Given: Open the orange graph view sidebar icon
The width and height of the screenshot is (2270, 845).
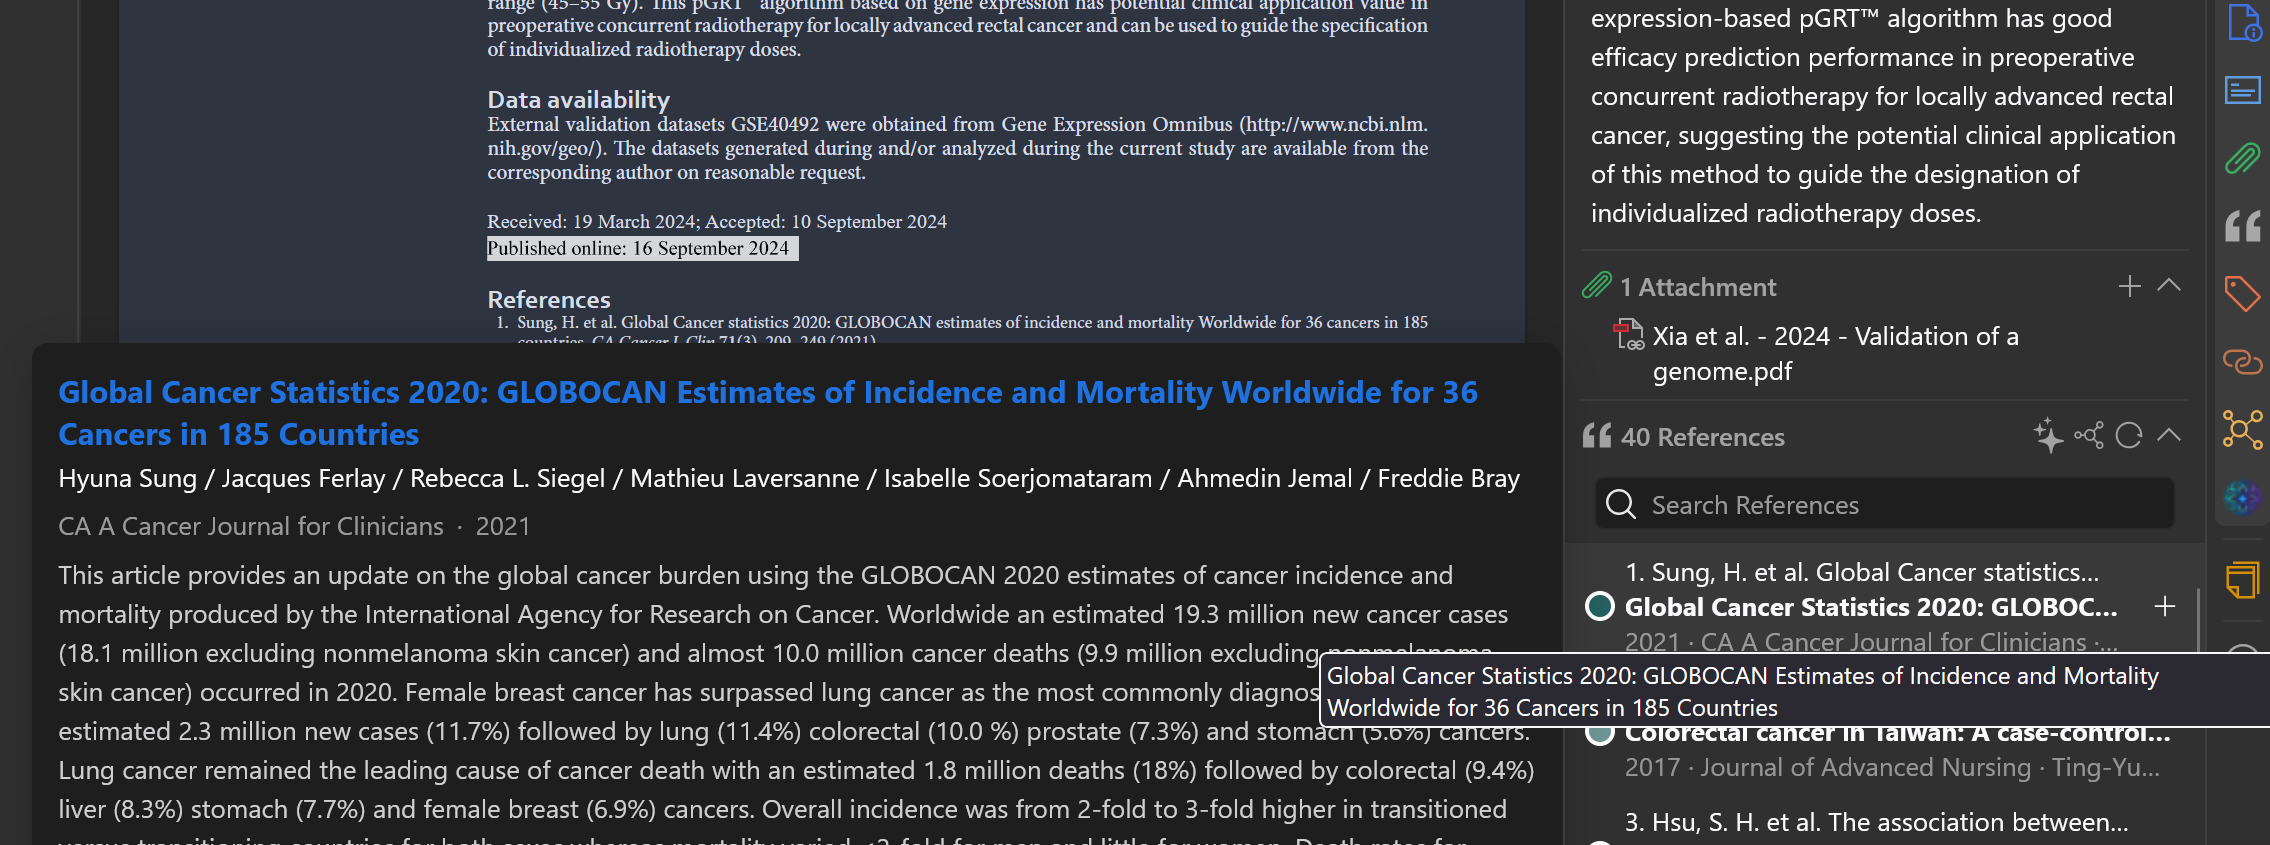Looking at the screenshot, I should (2243, 430).
